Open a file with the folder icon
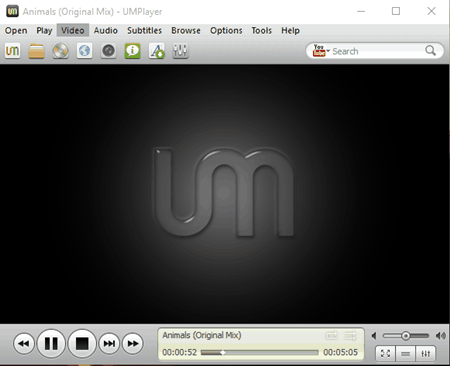450x366 pixels. coord(36,51)
